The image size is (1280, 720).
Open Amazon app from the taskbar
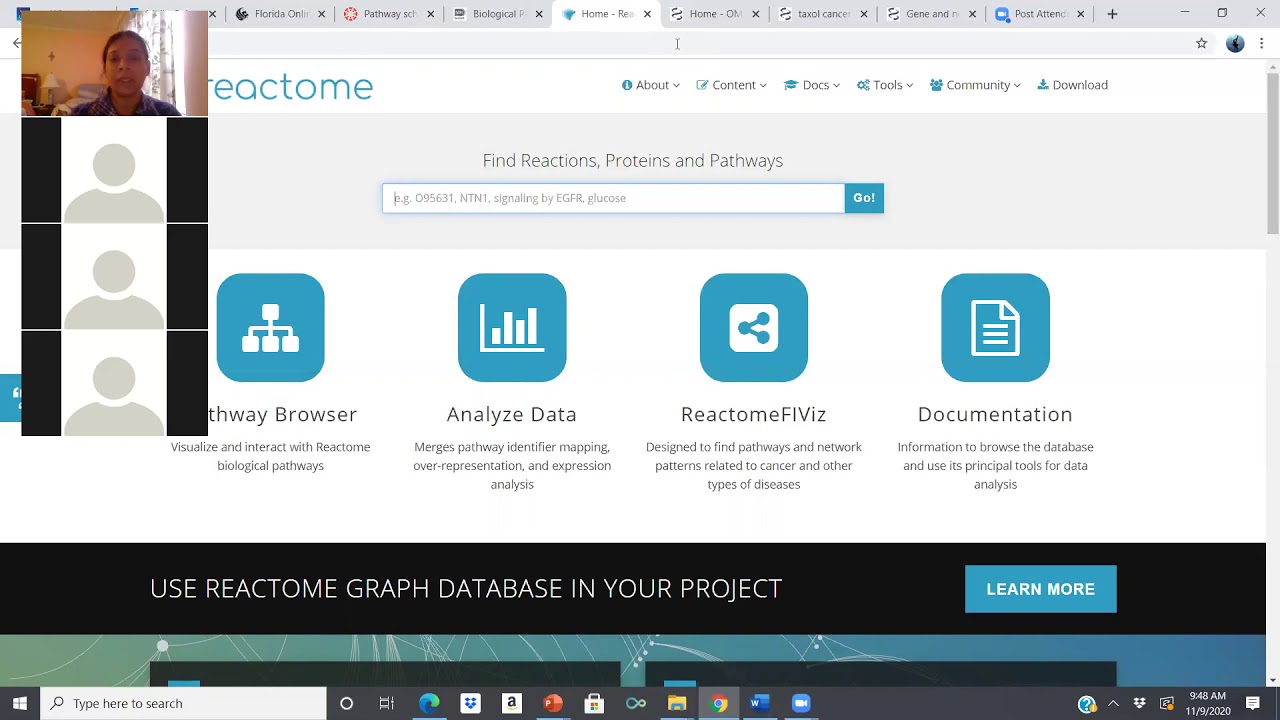pyautogui.click(x=511, y=703)
